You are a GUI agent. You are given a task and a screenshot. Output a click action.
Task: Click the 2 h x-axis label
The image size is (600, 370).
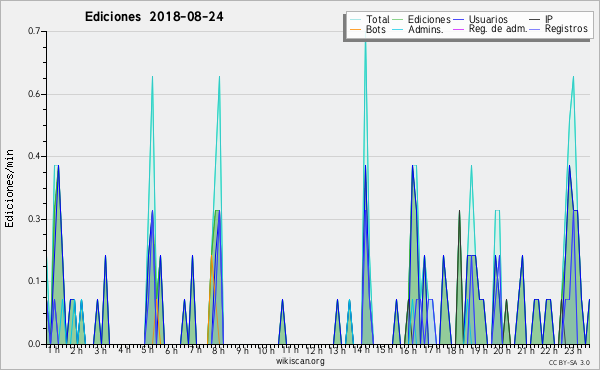[77, 350]
